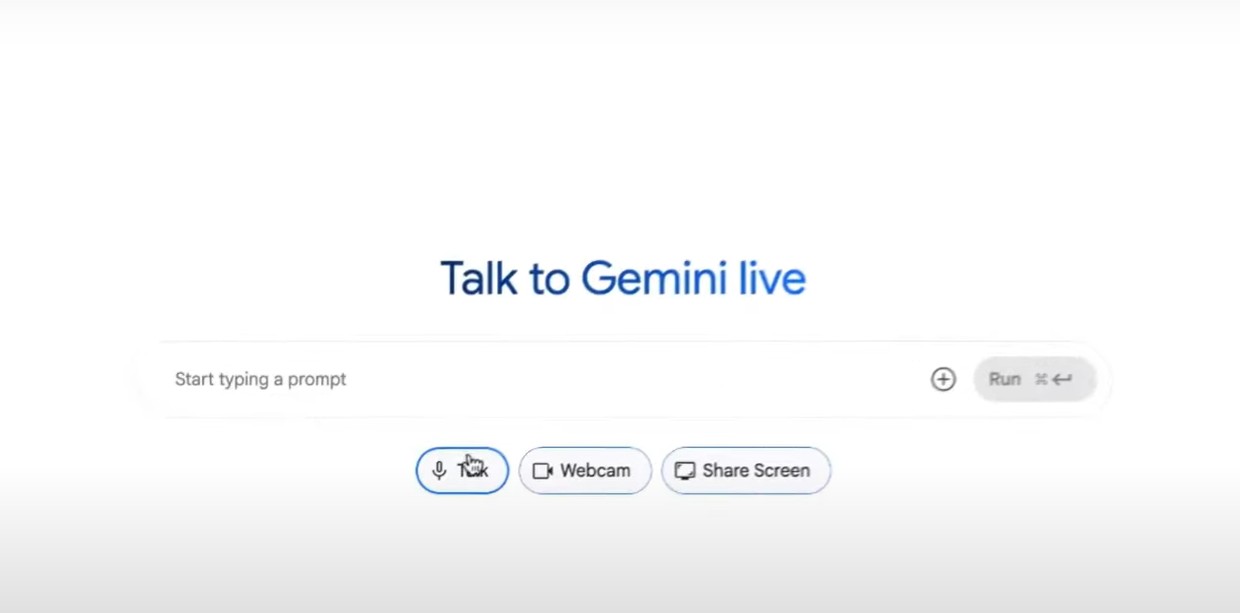Click the placeholder text Start typing a prompt

coord(261,380)
